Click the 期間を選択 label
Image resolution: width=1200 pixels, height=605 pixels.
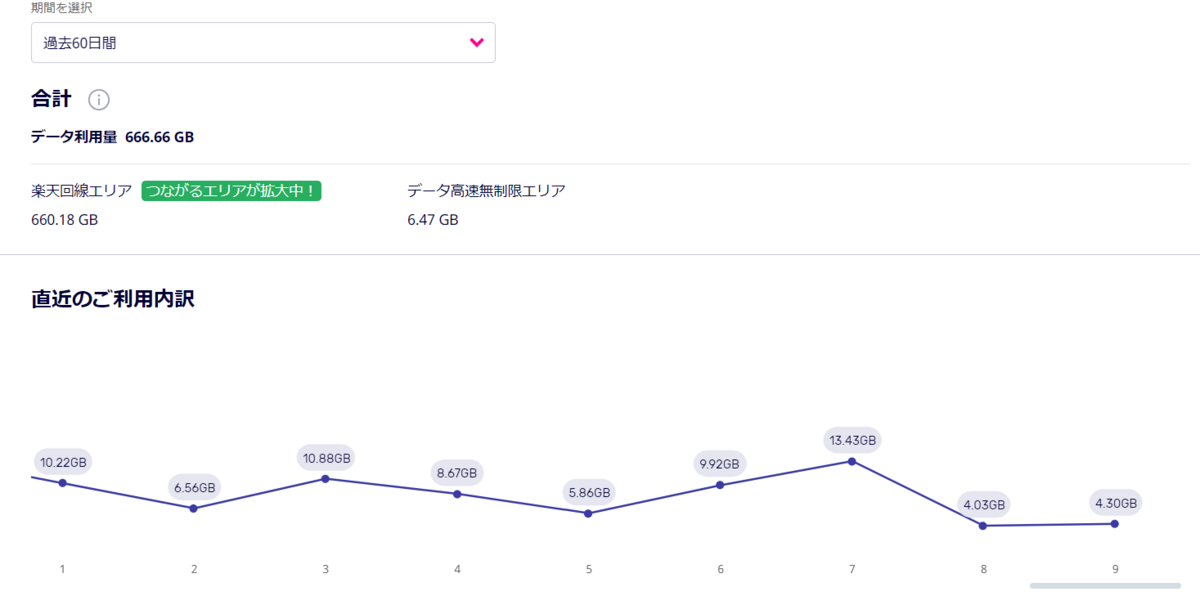62,8
